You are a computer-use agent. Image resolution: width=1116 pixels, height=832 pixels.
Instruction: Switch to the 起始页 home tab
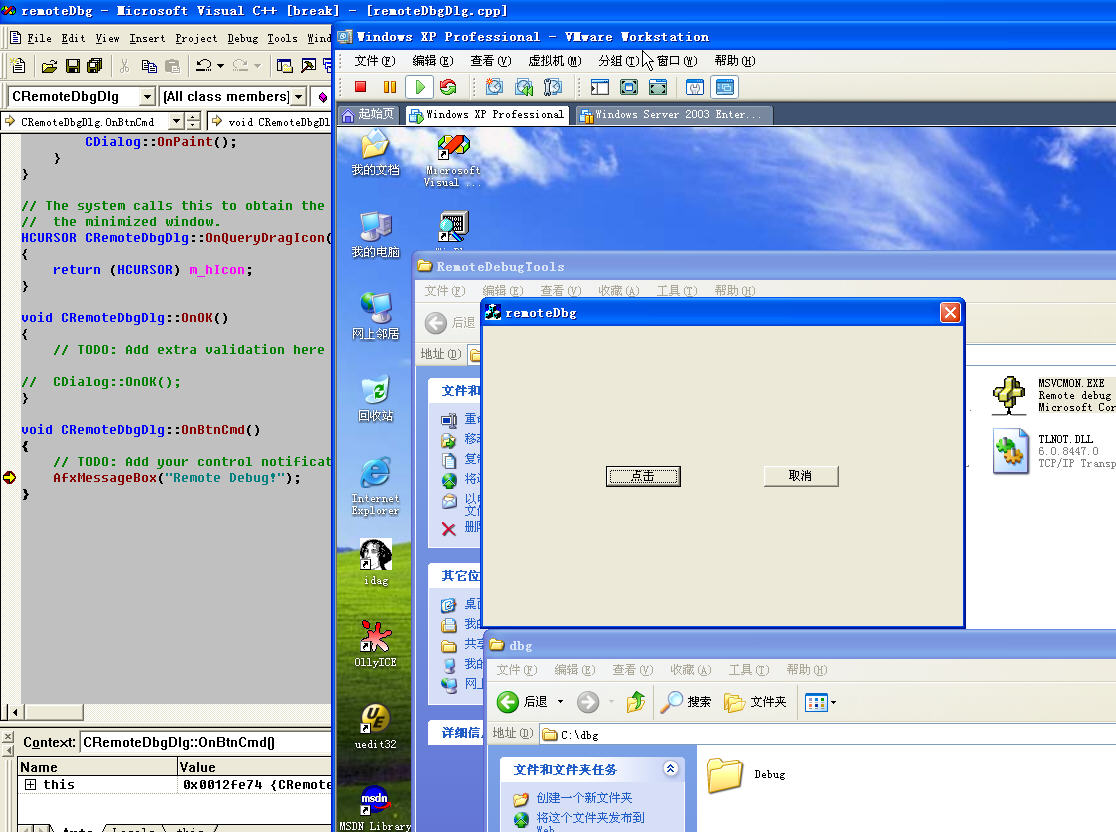tap(369, 115)
